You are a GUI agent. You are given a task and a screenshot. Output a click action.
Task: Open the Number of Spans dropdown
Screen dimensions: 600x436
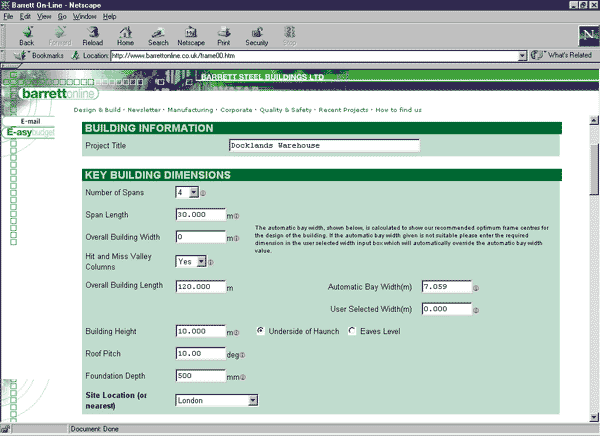coord(185,193)
